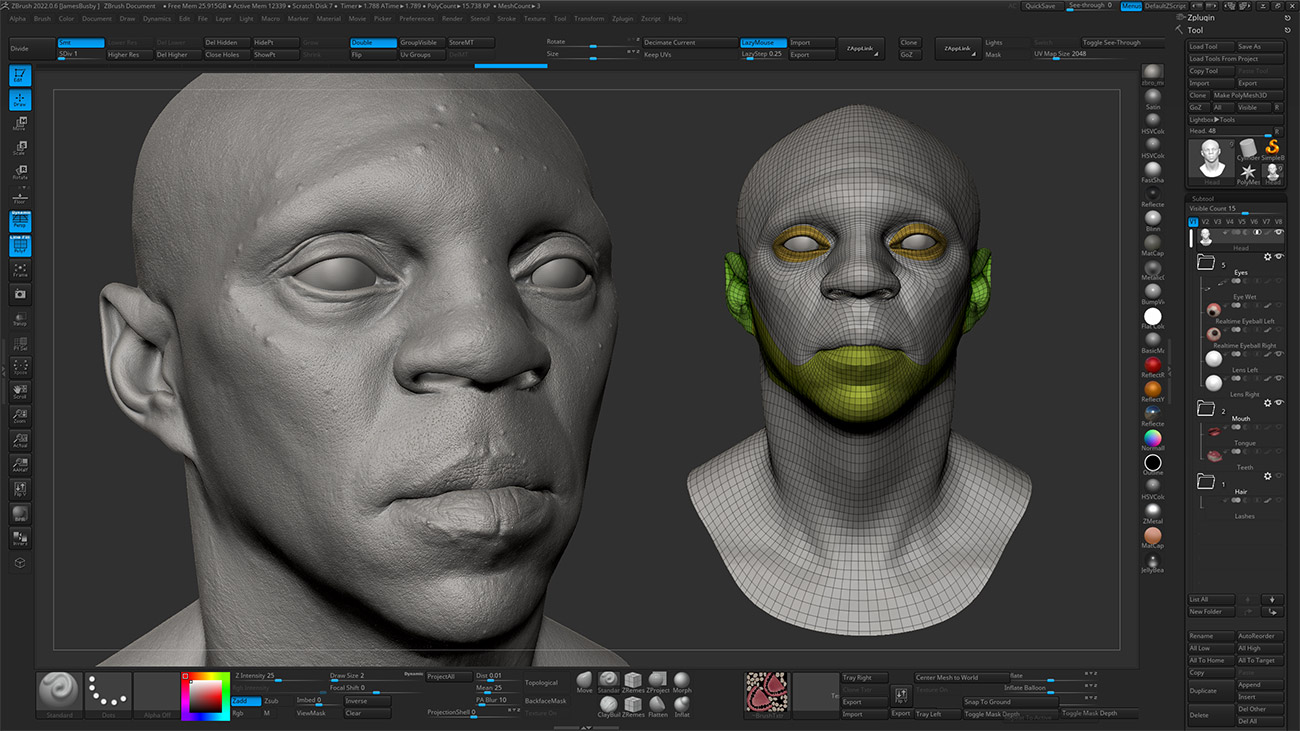Toggle visibility of Head subtool eye

(x=1278, y=232)
